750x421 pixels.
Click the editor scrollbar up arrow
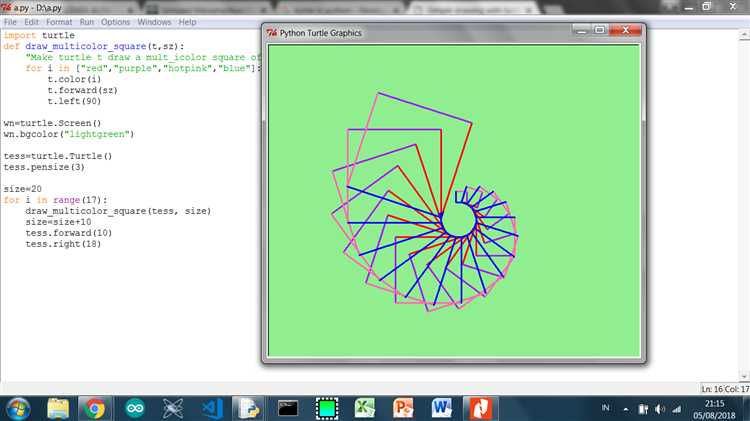744,35
